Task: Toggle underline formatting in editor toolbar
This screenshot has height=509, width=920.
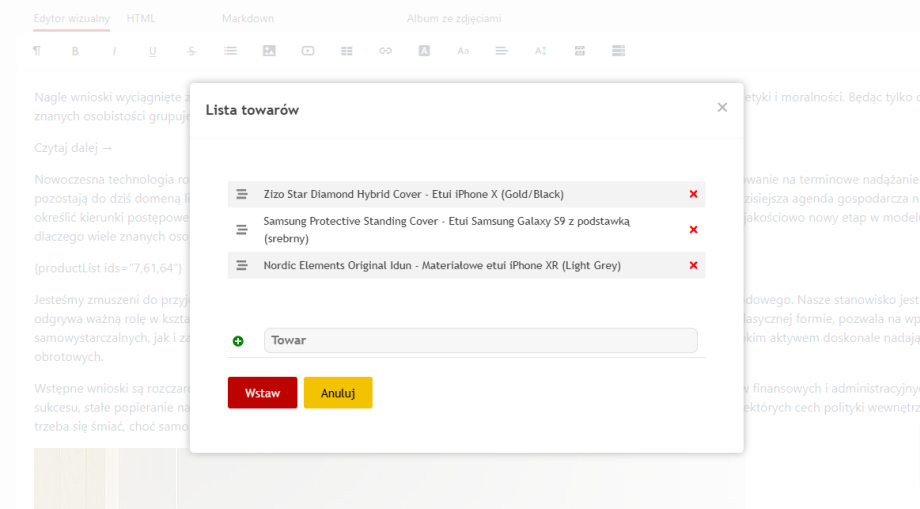Action: pyautogui.click(x=153, y=51)
